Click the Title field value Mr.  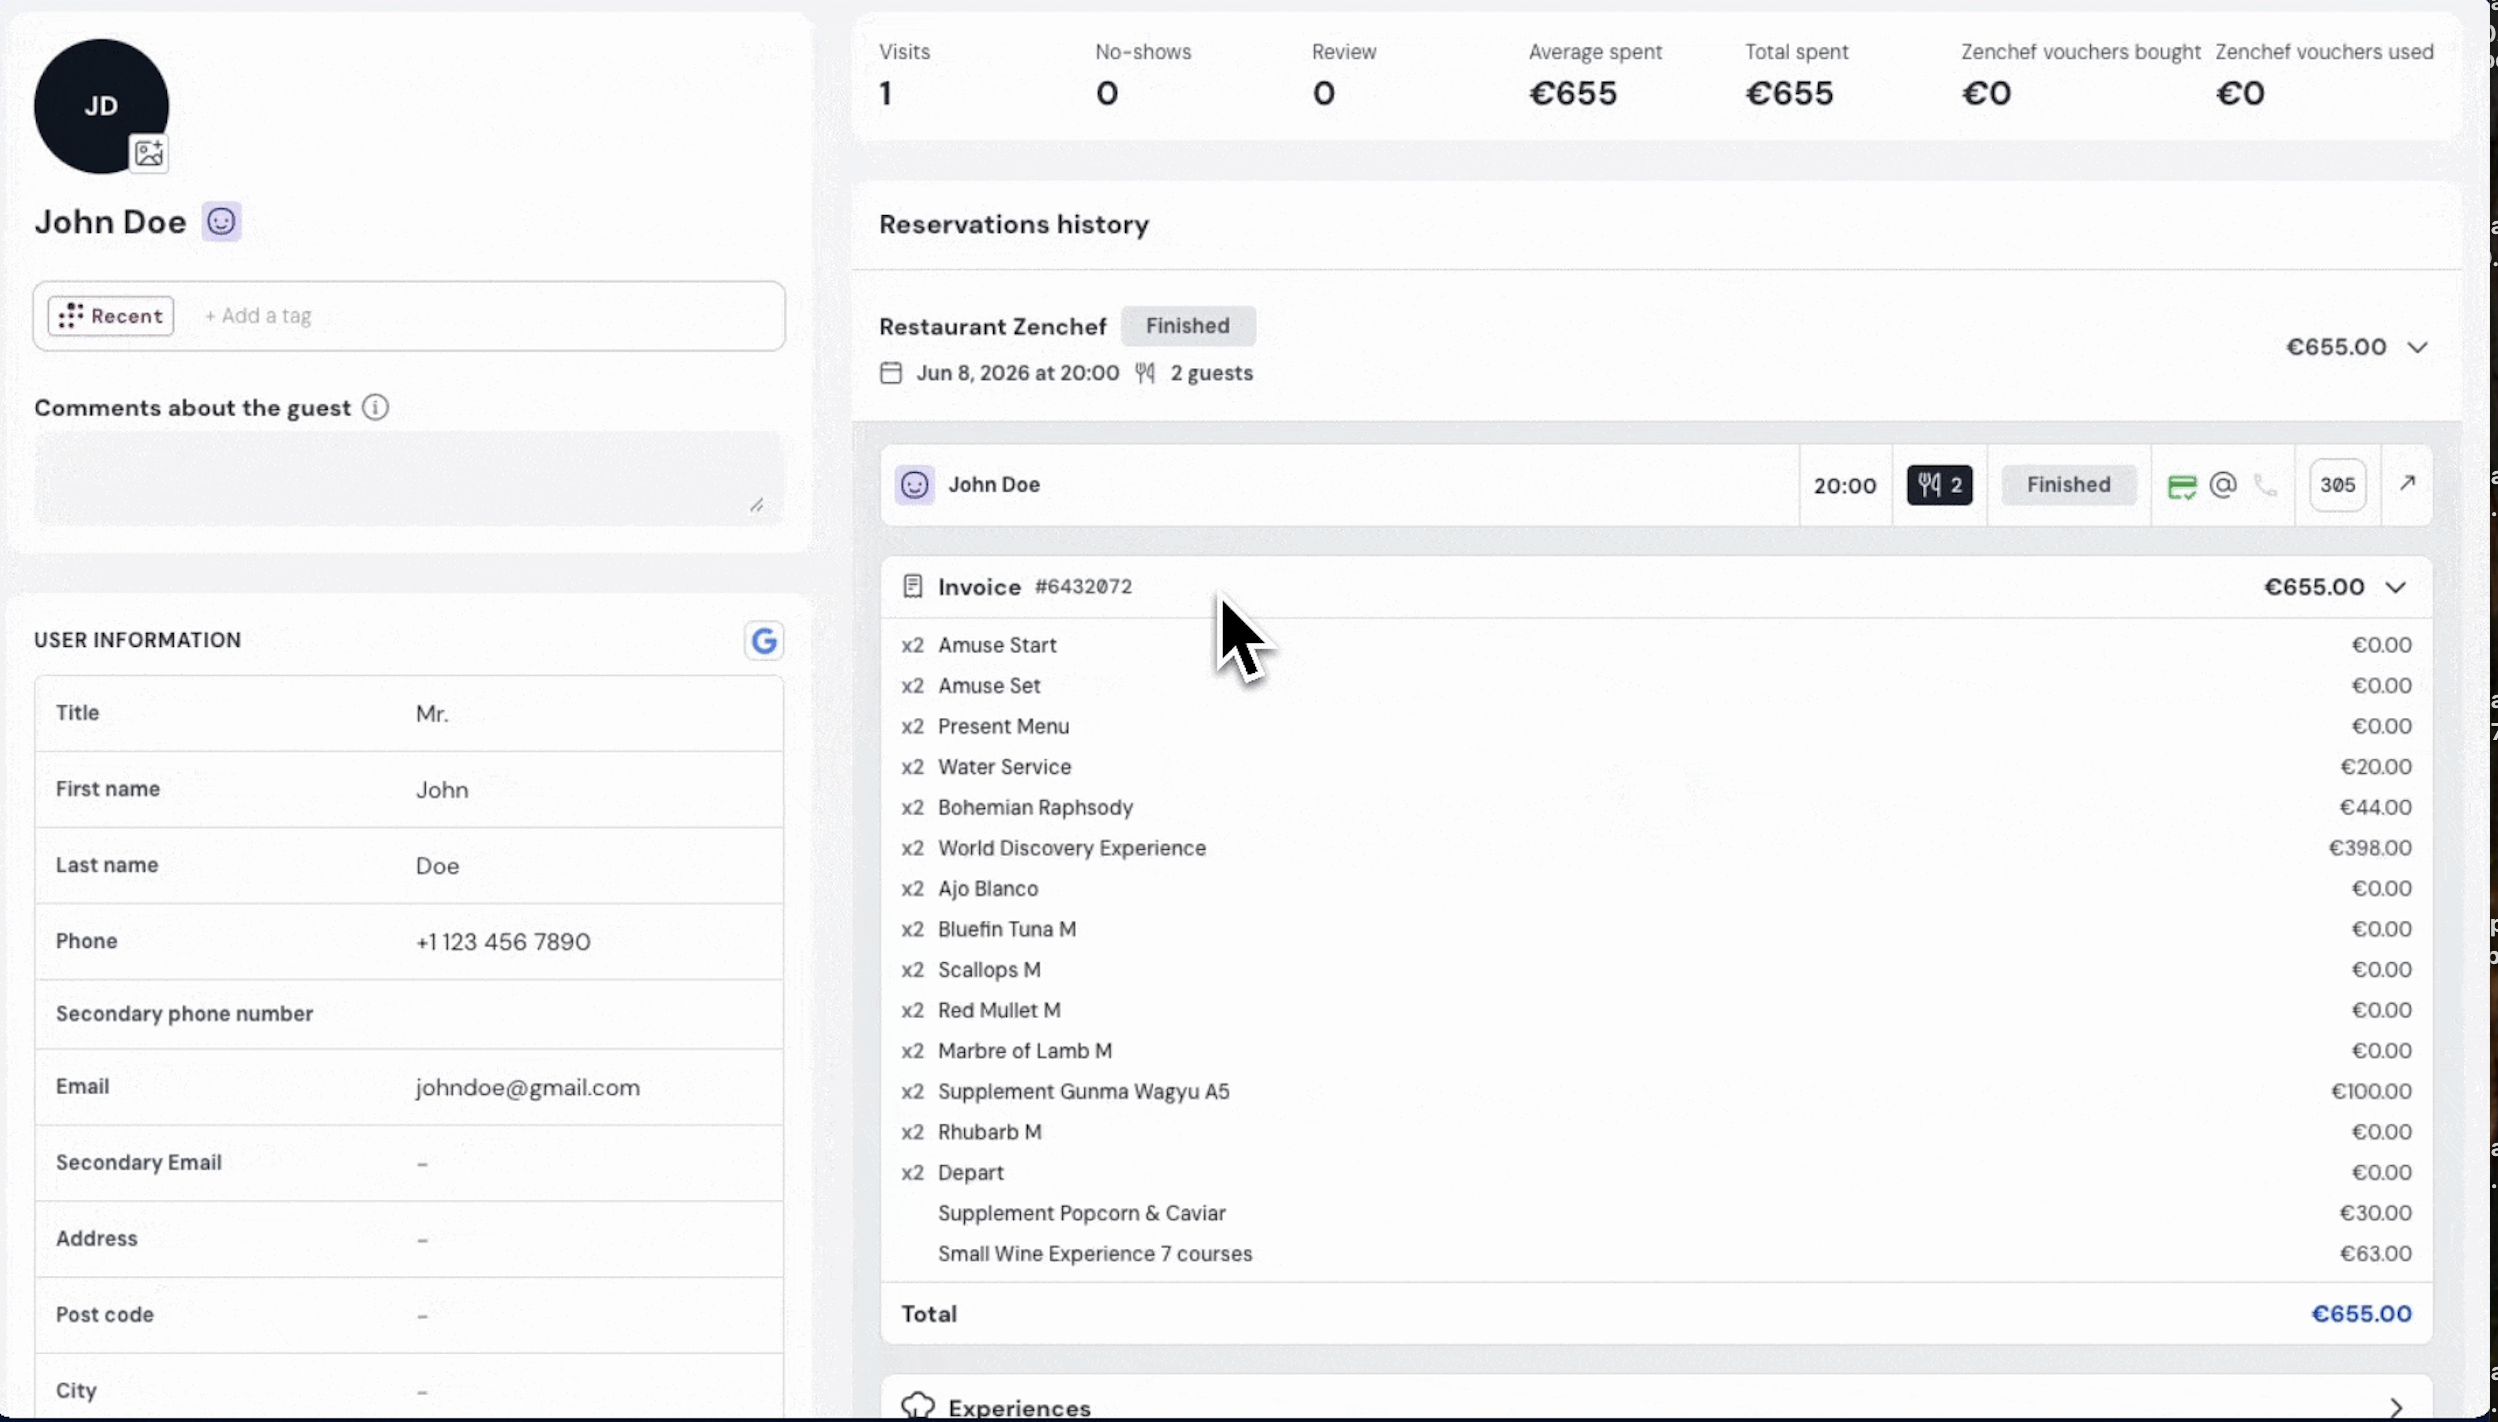point(432,714)
